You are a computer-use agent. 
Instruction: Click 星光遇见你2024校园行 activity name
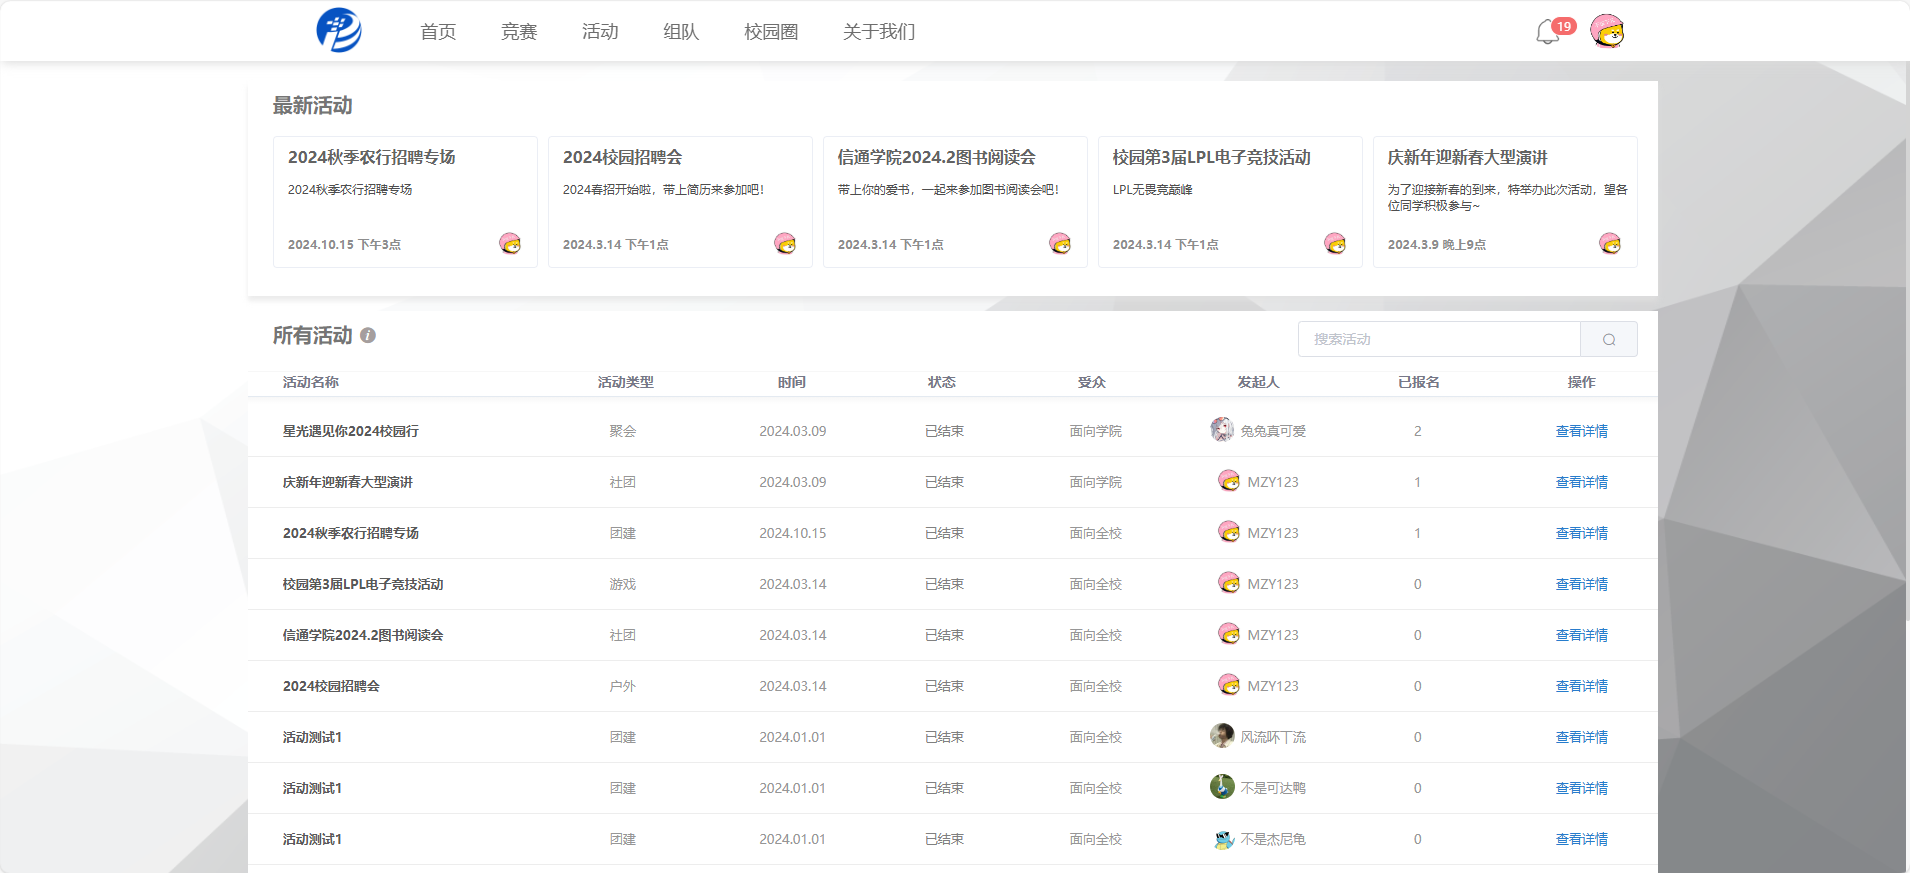tap(351, 431)
